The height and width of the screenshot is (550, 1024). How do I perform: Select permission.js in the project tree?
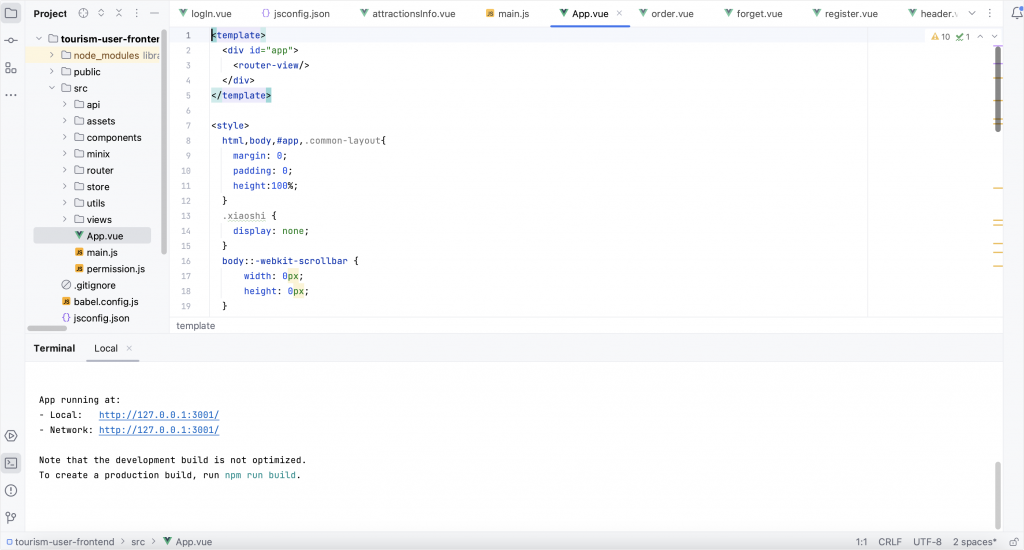tap(115, 269)
